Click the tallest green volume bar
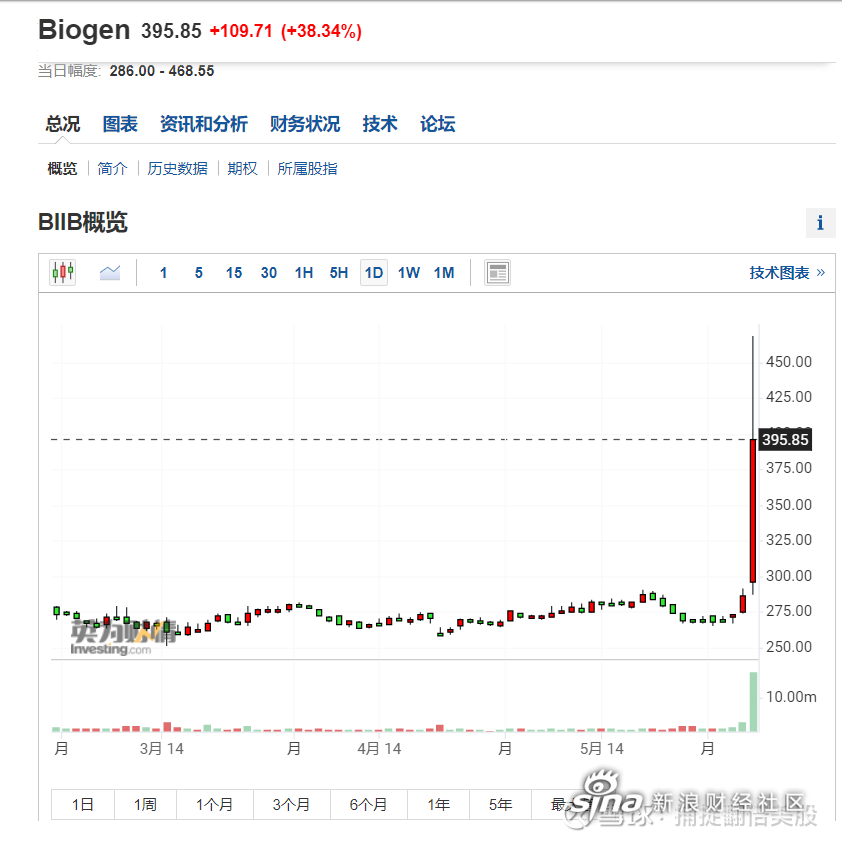The height and width of the screenshot is (841, 842). point(753,702)
